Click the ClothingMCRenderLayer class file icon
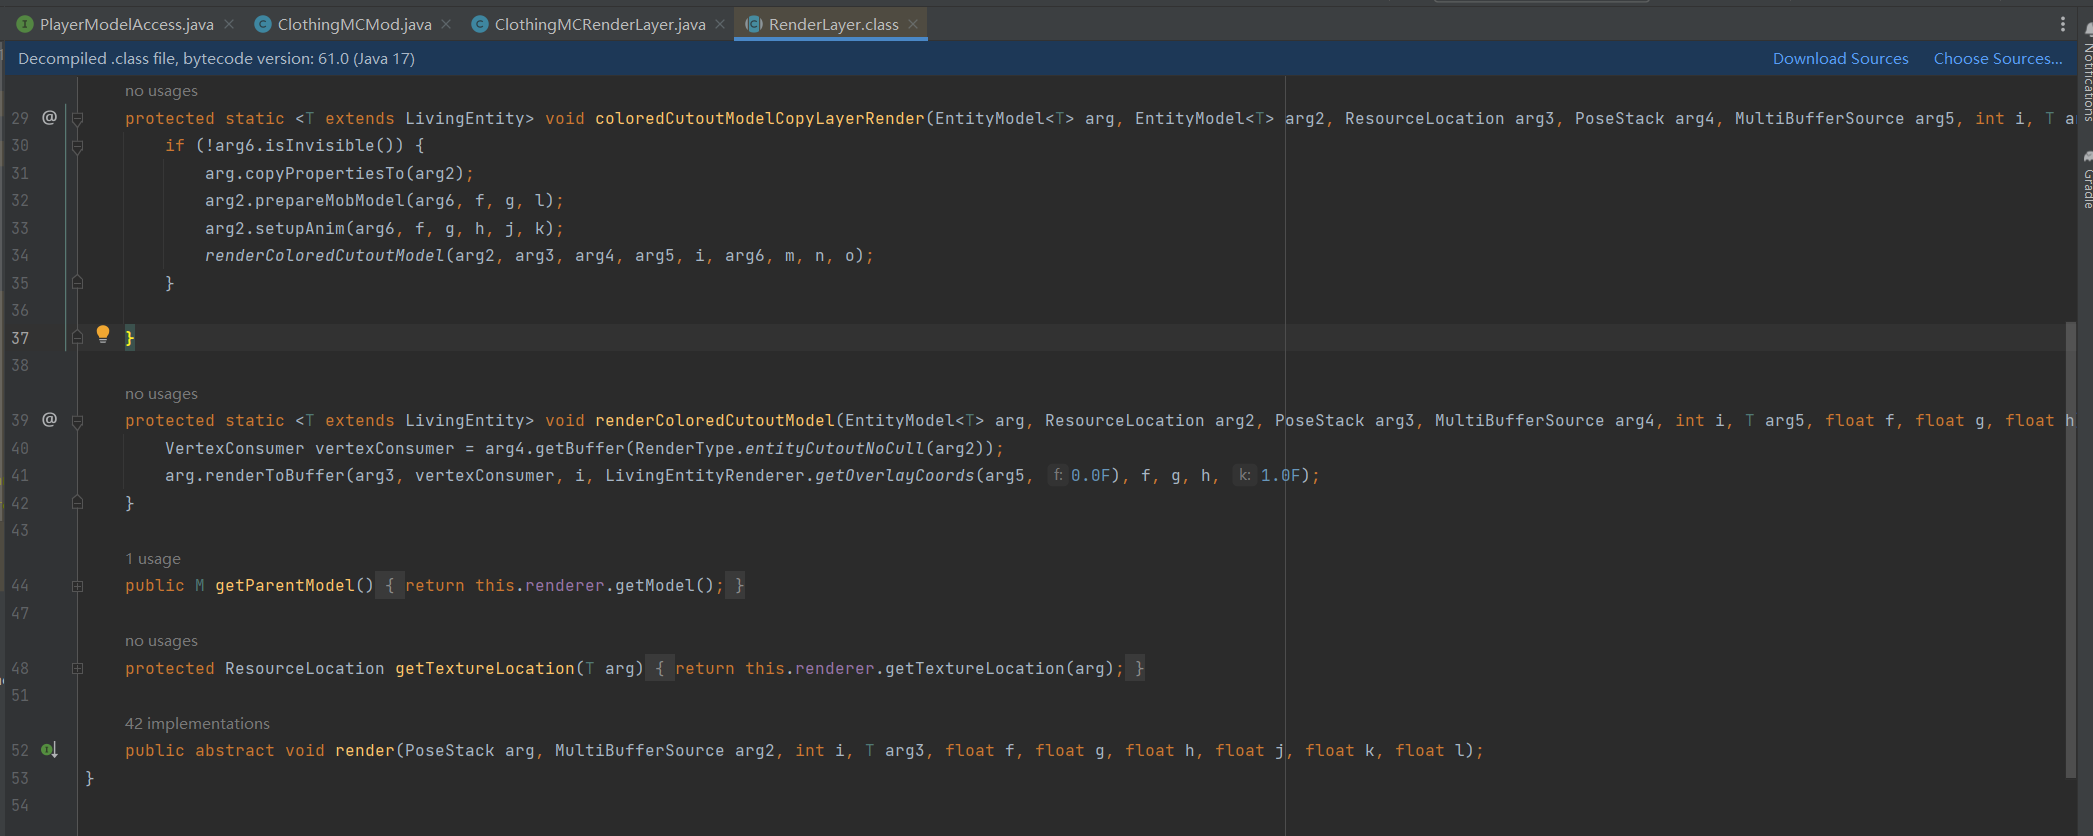The height and width of the screenshot is (836, 2093). pyautogui.click(x=480, y=24)
